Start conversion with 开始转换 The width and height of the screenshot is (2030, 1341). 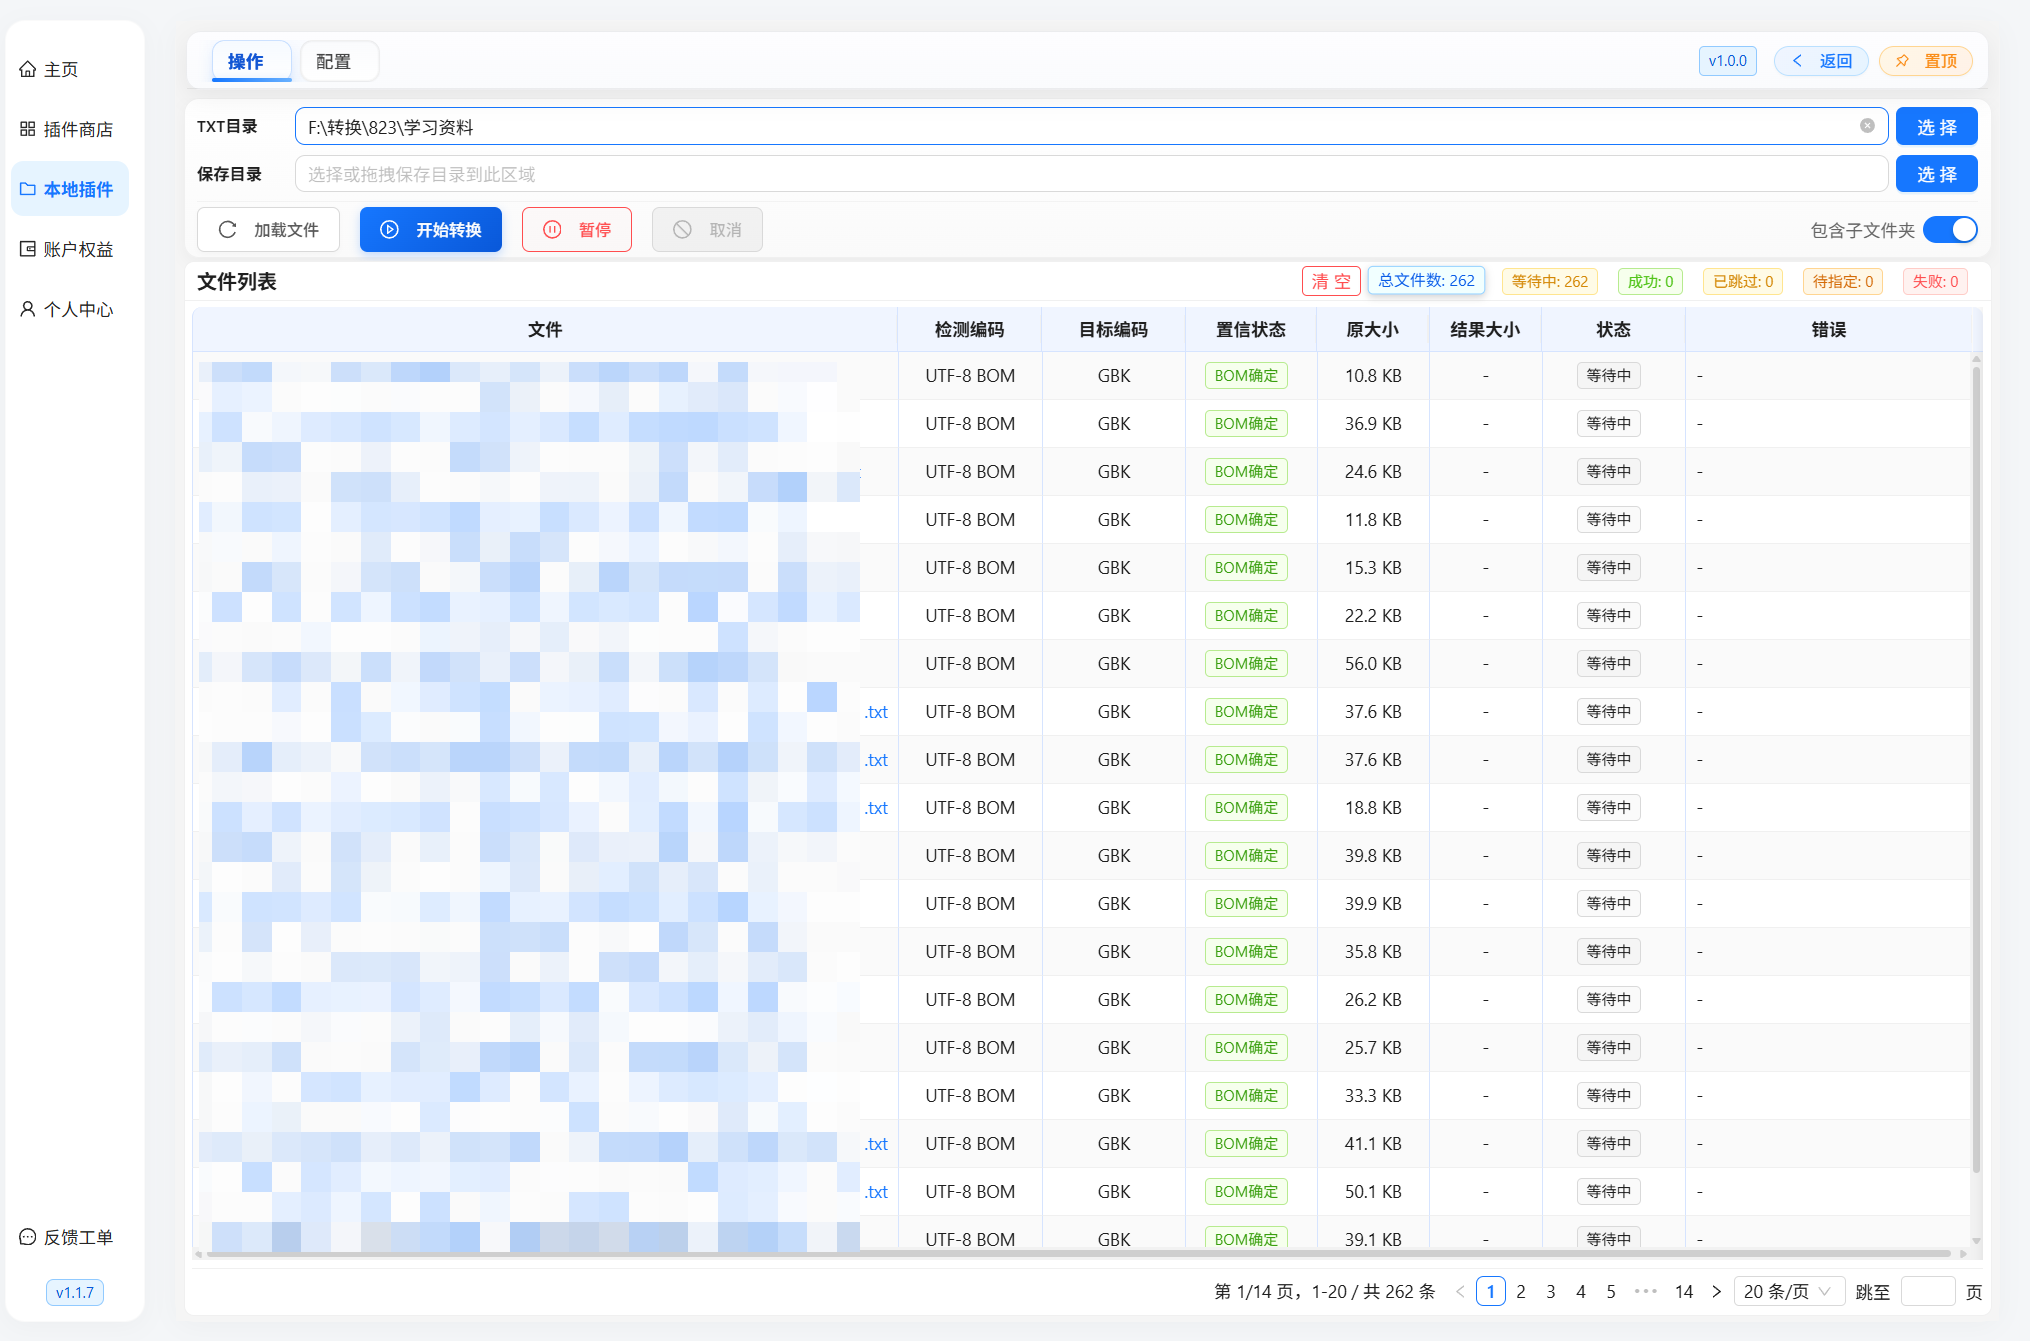click(431, 230)
